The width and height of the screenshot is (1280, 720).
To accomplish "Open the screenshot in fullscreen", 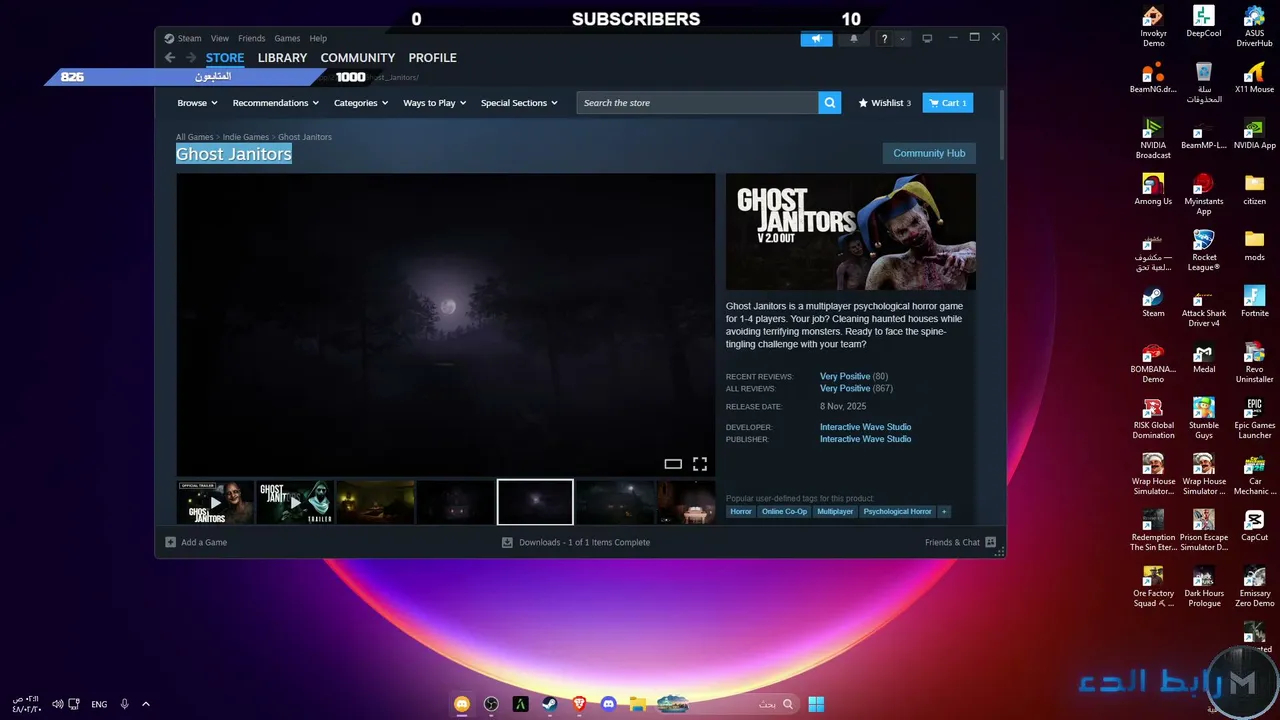I will coord(700,464).
